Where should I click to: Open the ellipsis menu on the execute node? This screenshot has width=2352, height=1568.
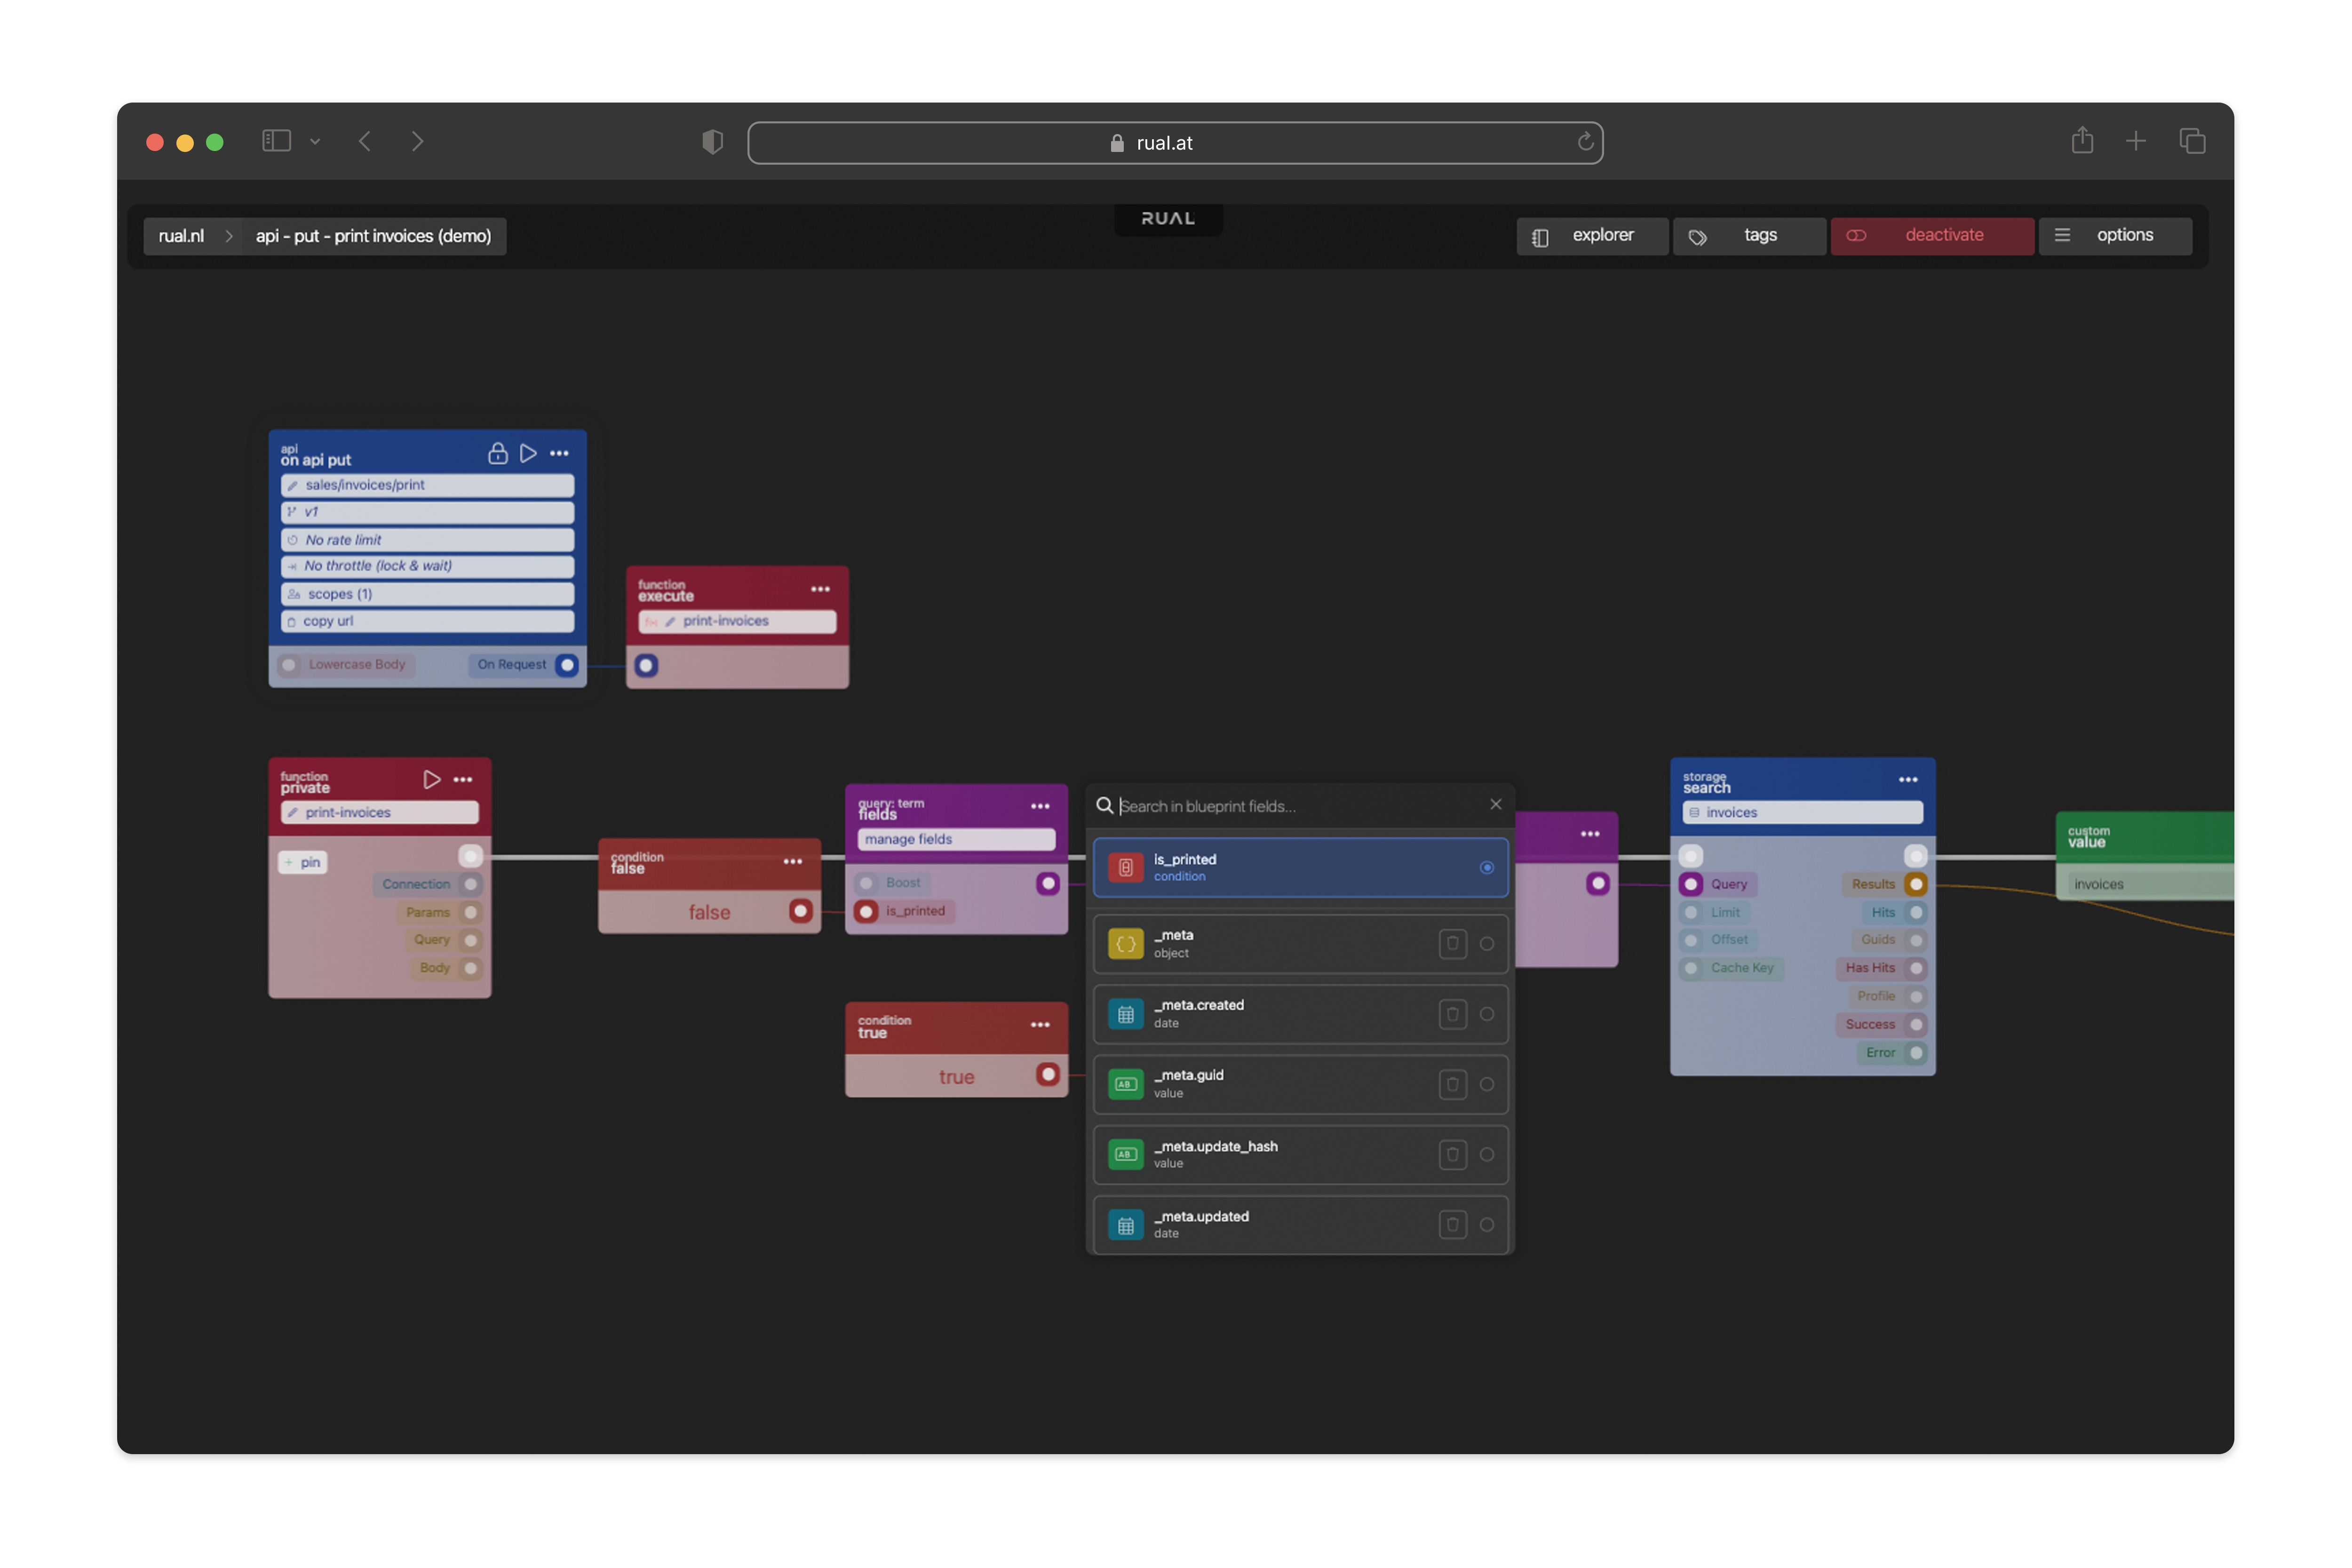tap(820, 589)
